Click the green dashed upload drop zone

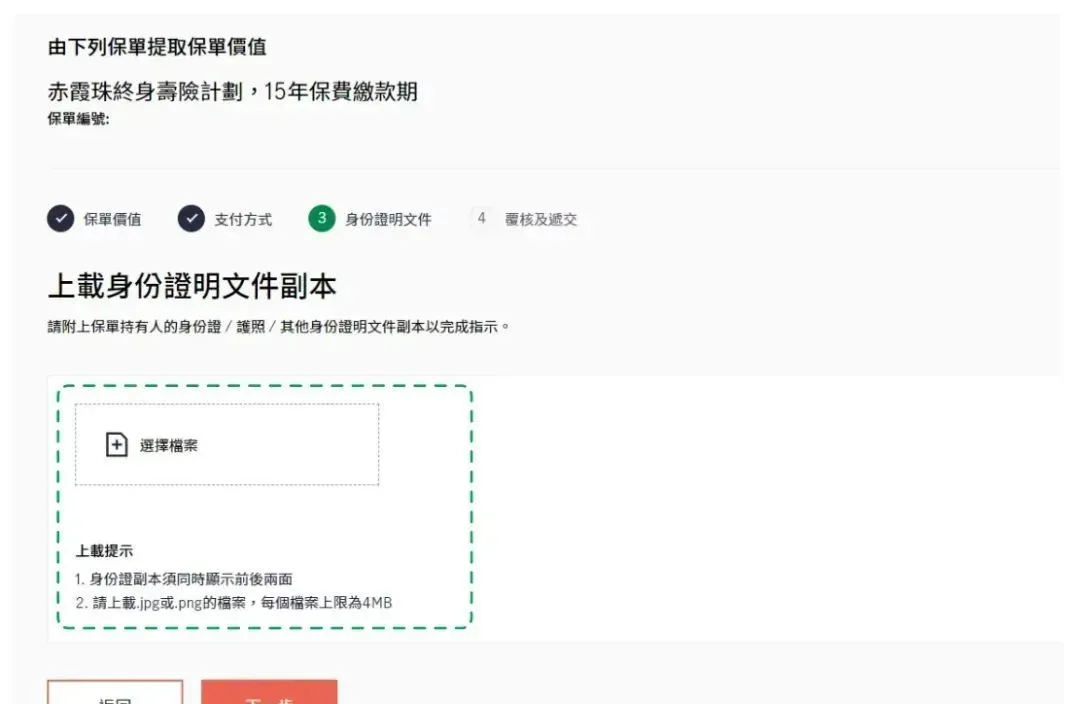tap(264, 506)
